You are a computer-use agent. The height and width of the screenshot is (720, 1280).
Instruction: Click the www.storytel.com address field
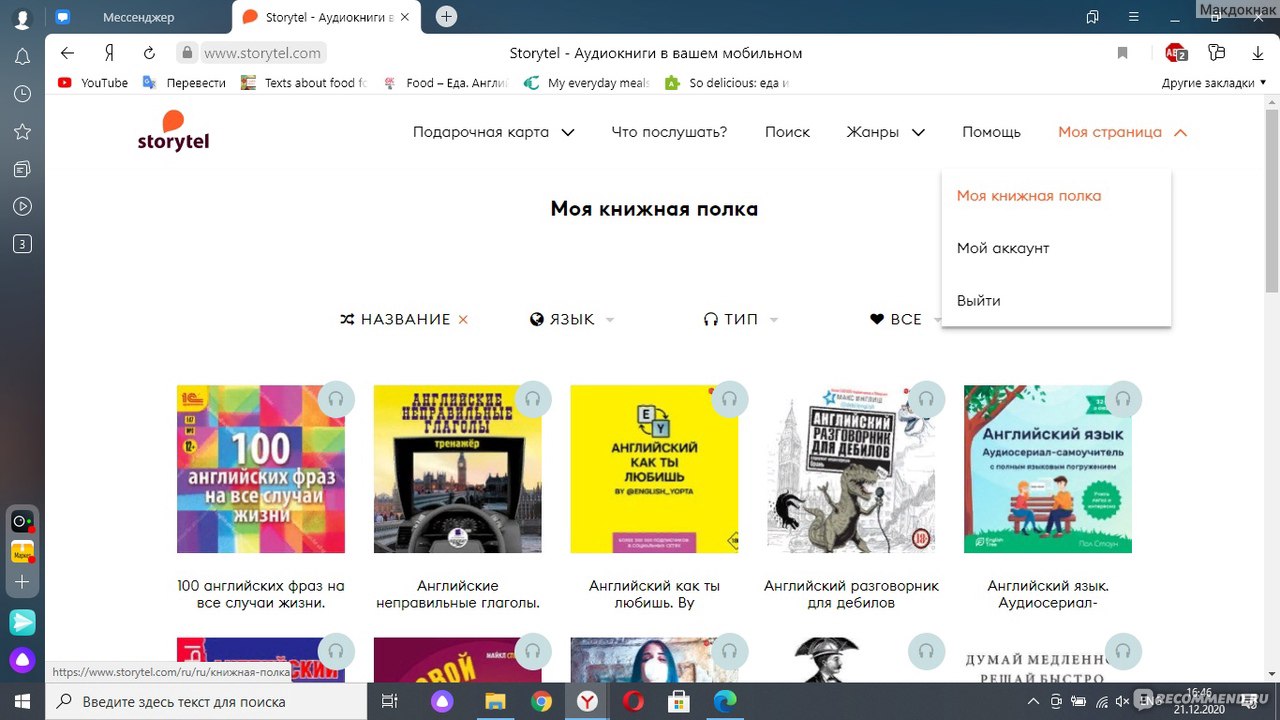[264, 53]
